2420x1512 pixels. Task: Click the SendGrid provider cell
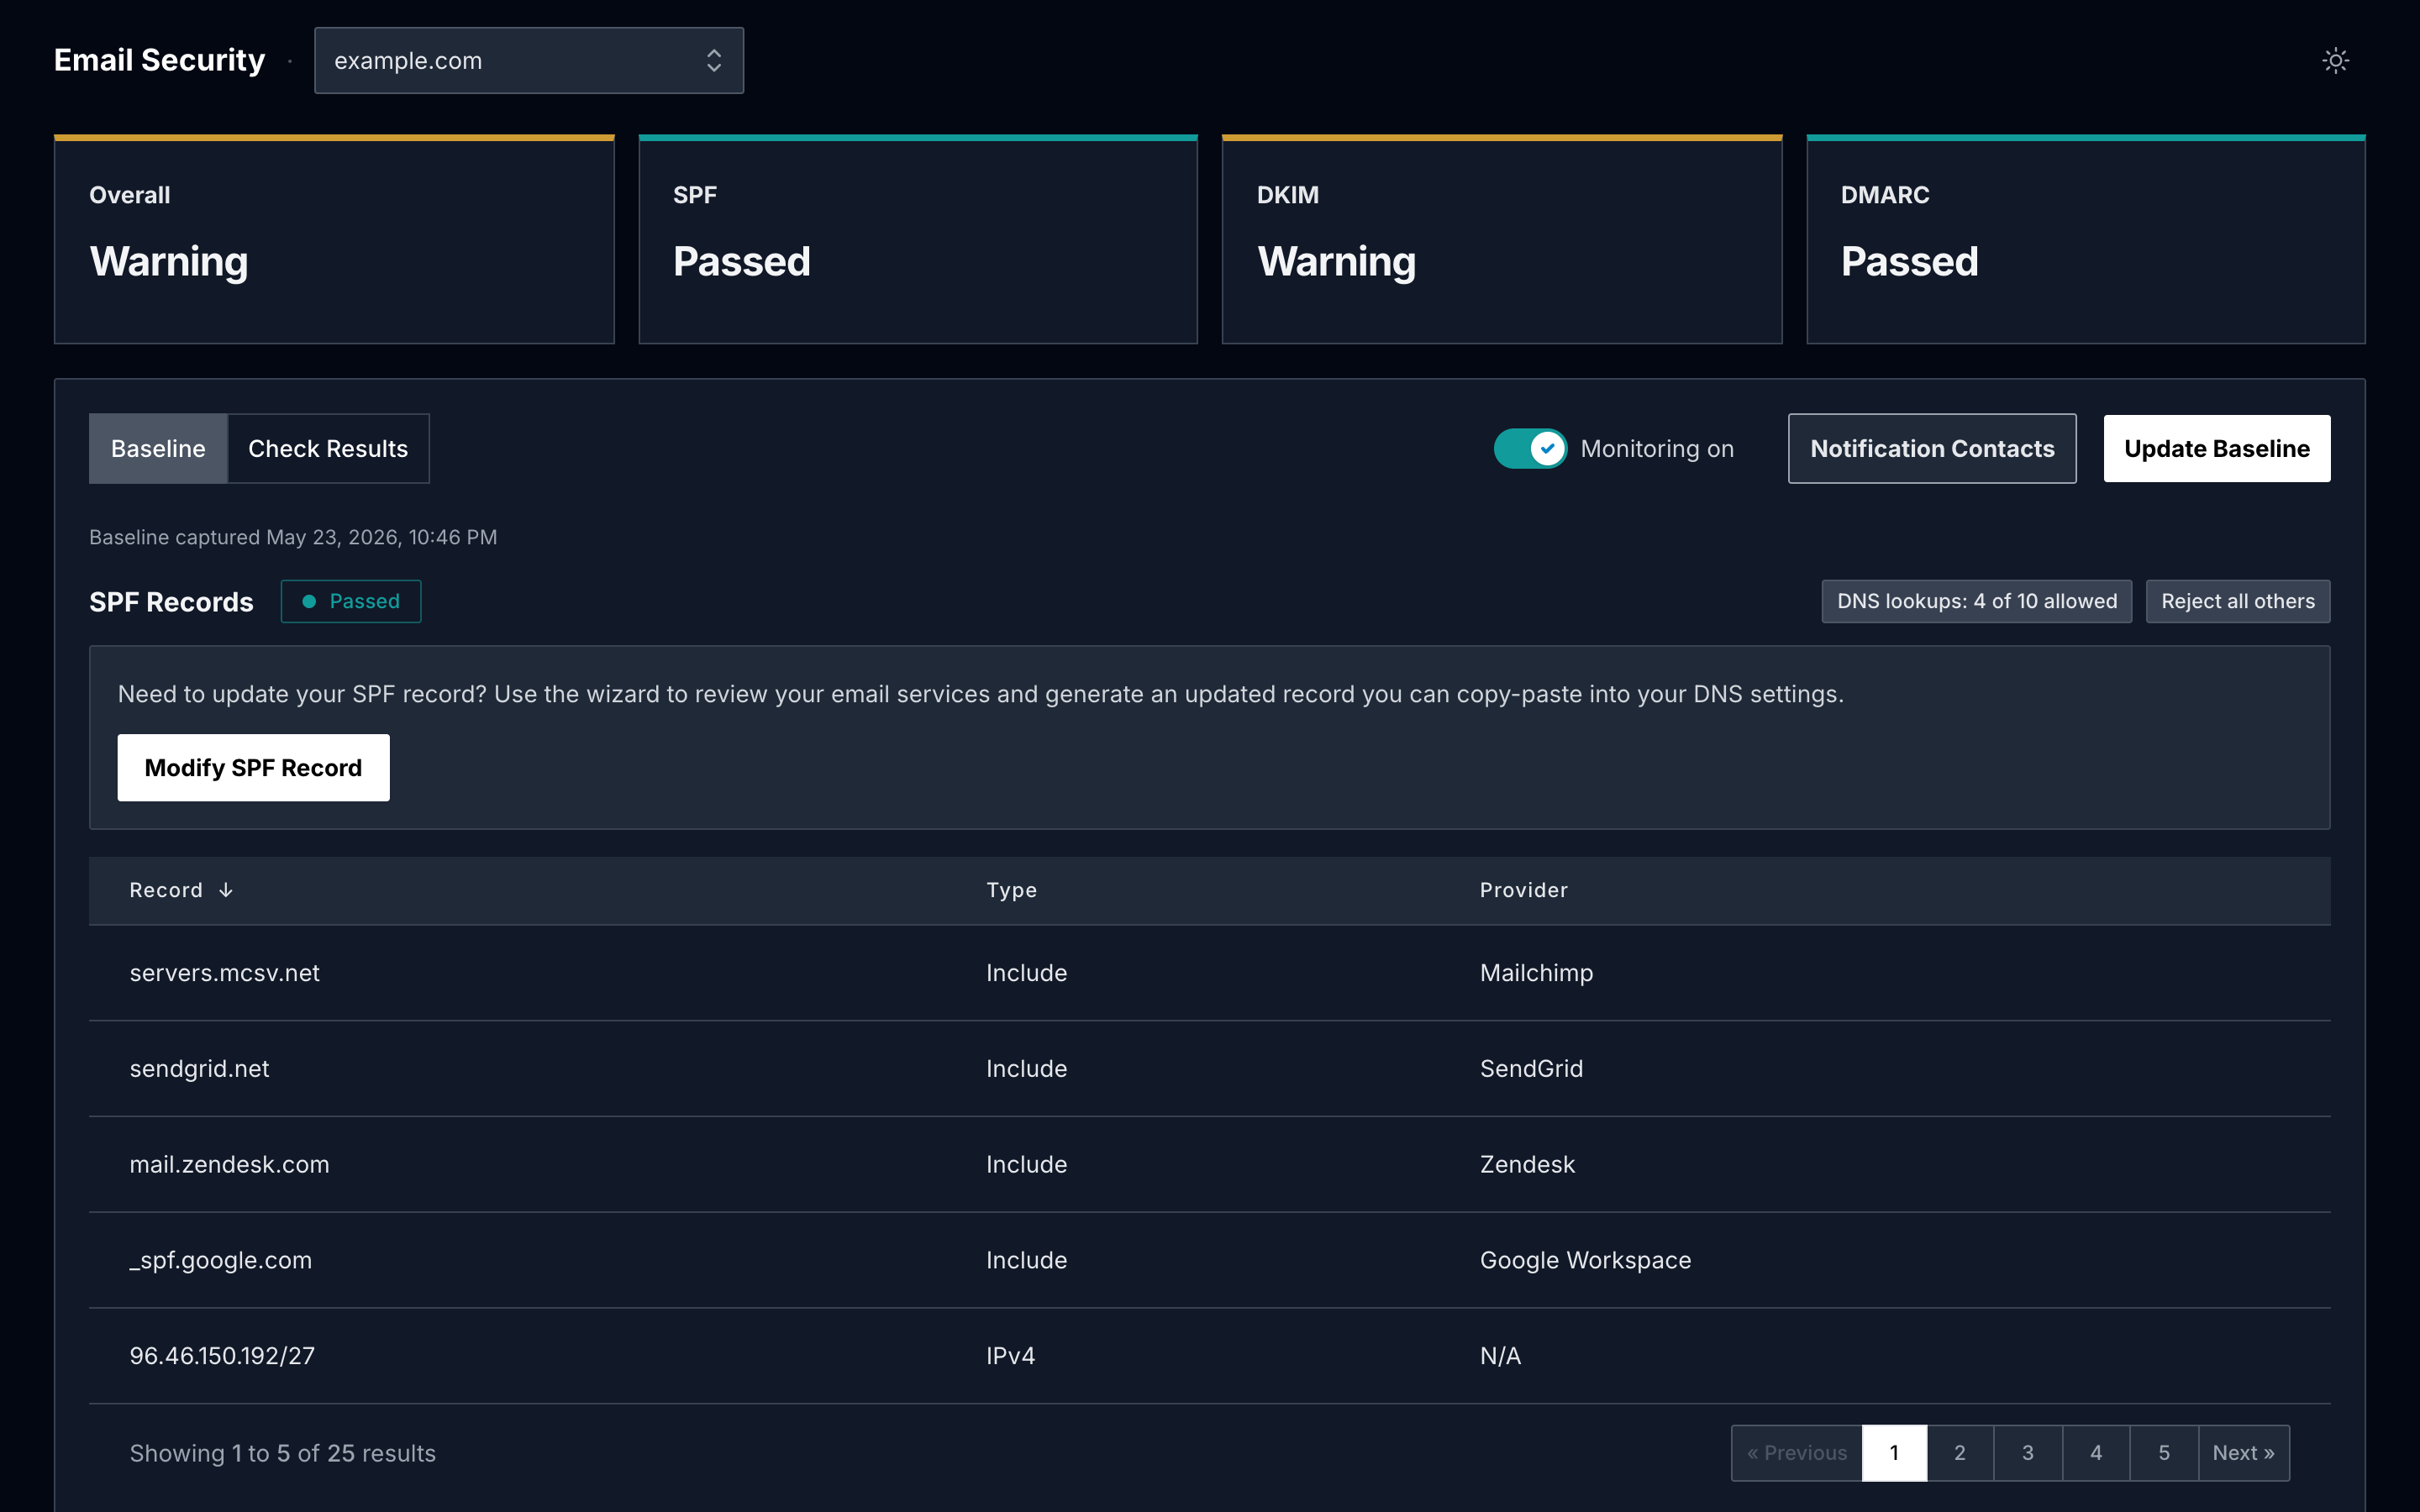(1531, 1069)
